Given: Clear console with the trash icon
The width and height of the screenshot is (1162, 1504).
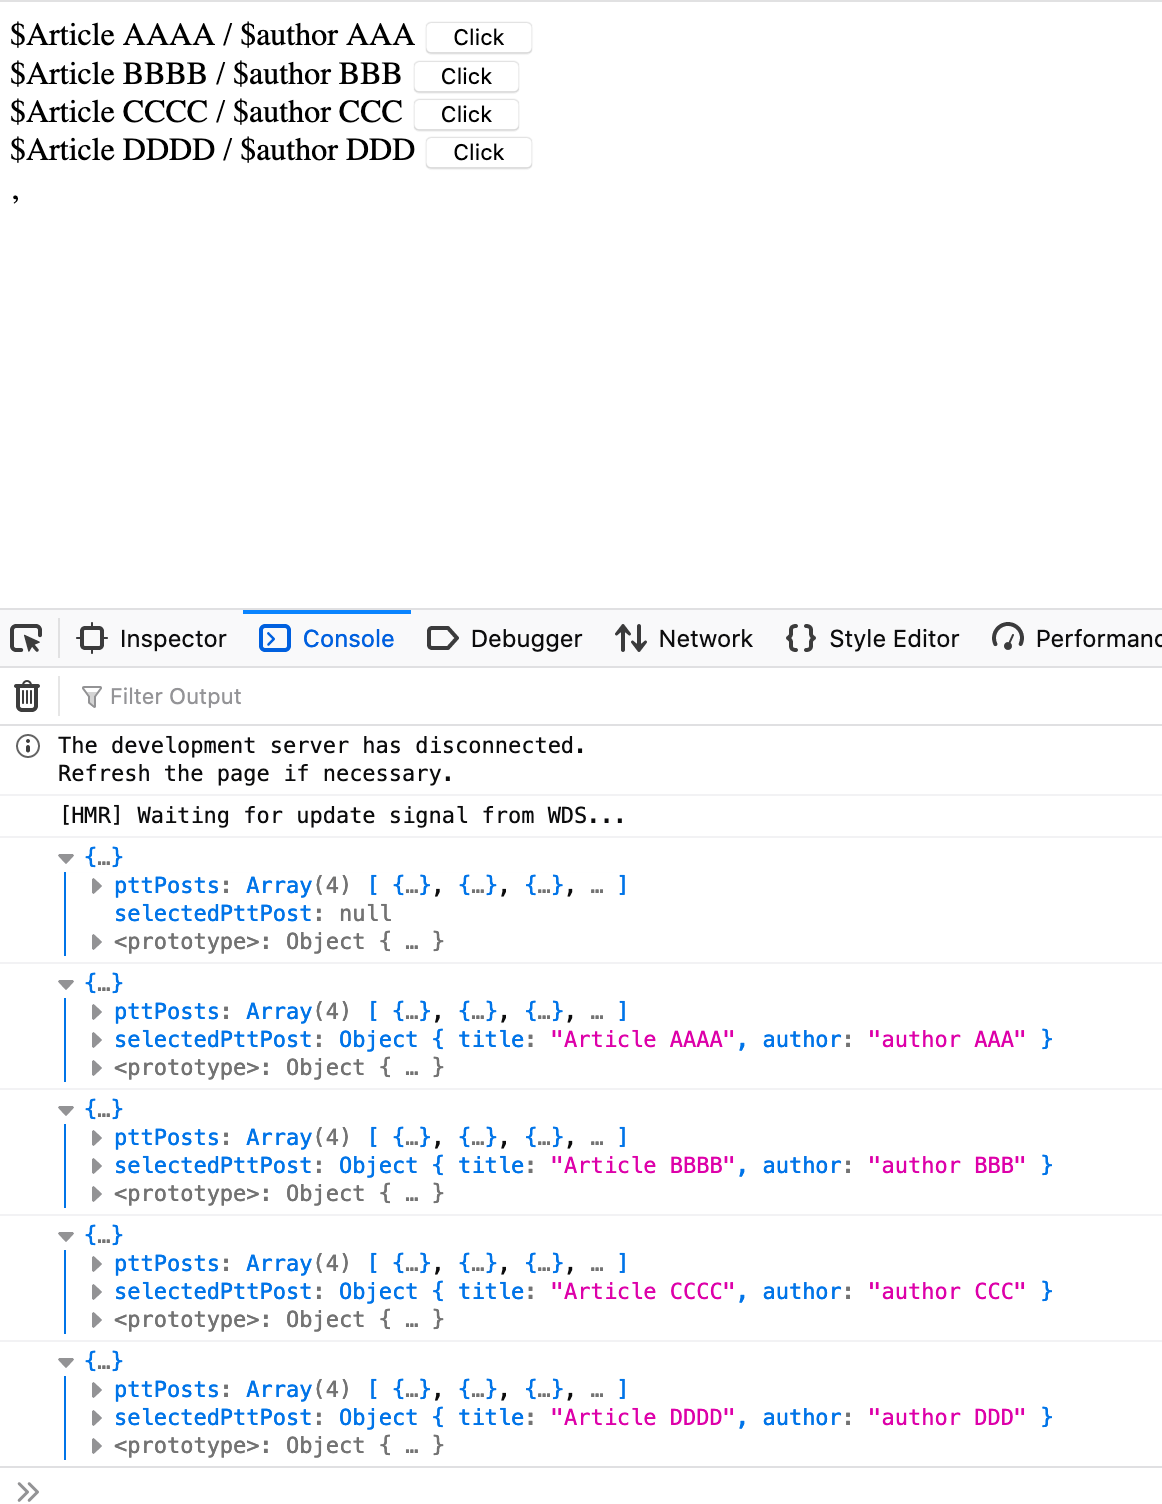Looking at the screenshot, I should (27, 696).
